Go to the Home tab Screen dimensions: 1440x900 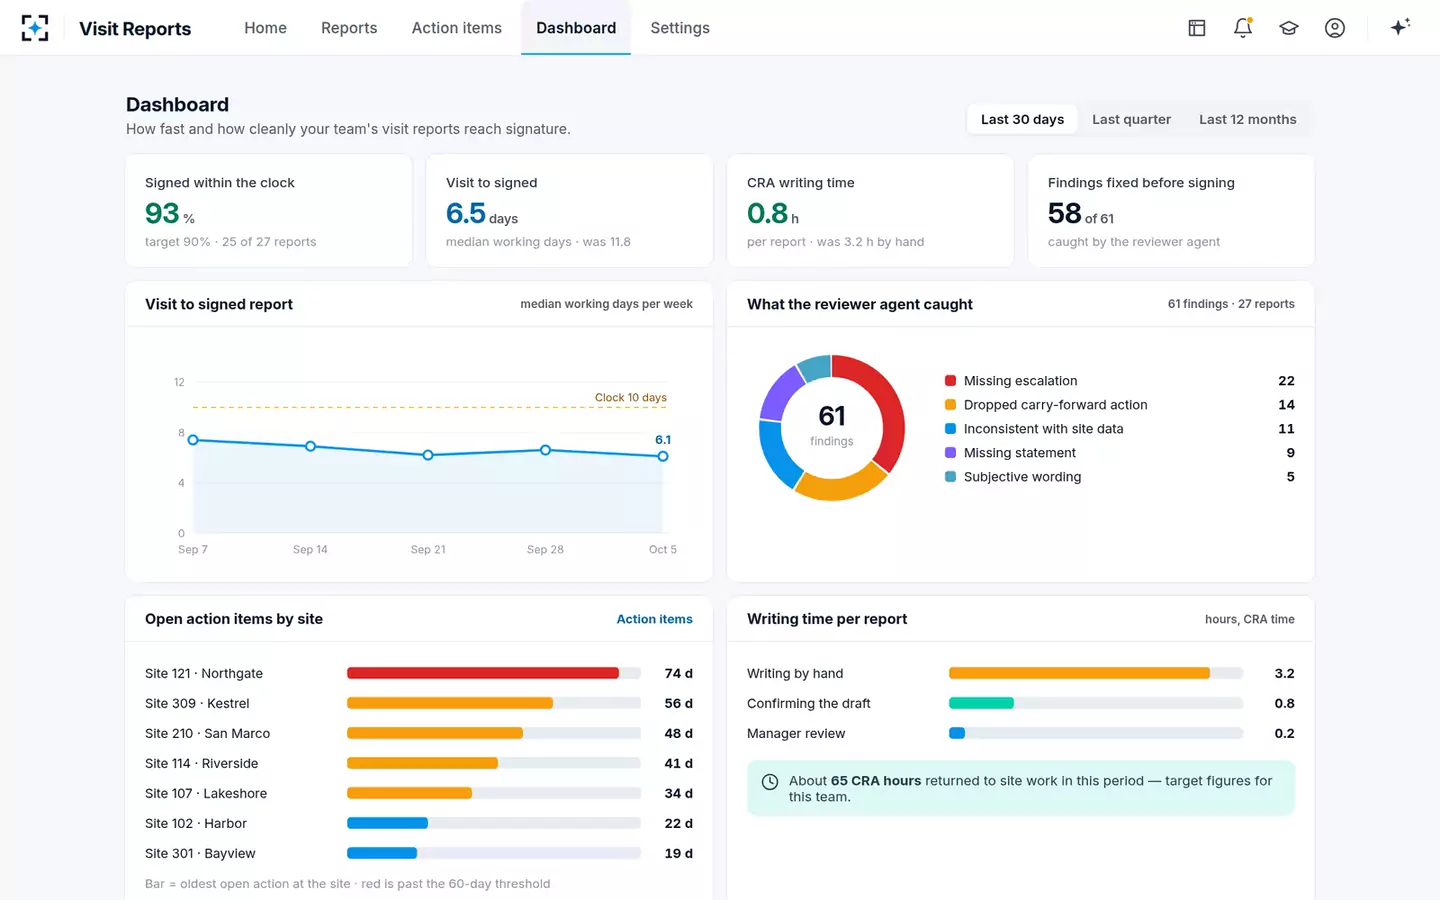point(265,28)
